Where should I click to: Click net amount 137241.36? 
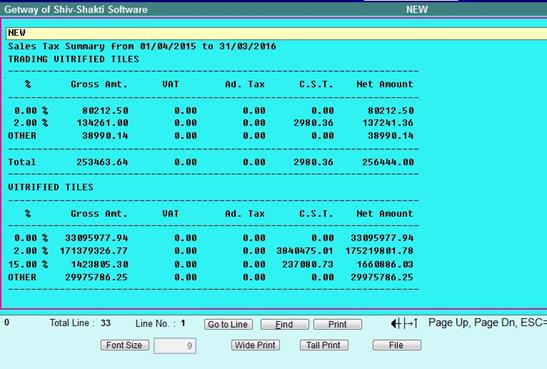tap(388, 123)
